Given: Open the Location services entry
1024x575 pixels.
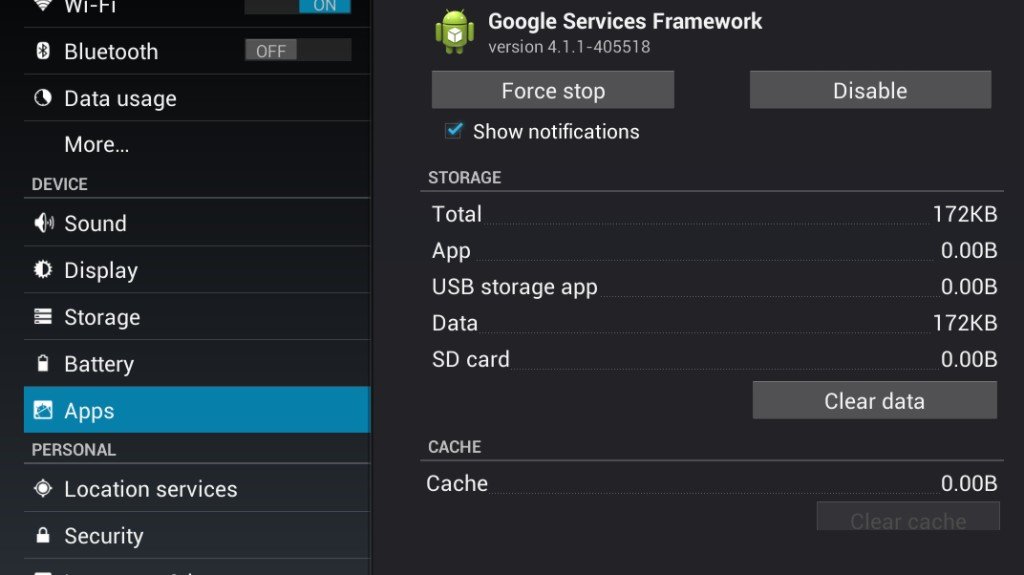Looking at the screenshot, I should 197,489.
